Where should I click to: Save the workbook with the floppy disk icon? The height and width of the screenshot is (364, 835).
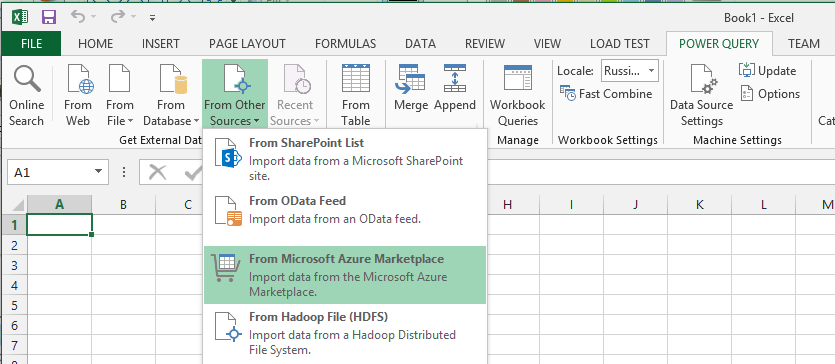[x=48, y=18]
